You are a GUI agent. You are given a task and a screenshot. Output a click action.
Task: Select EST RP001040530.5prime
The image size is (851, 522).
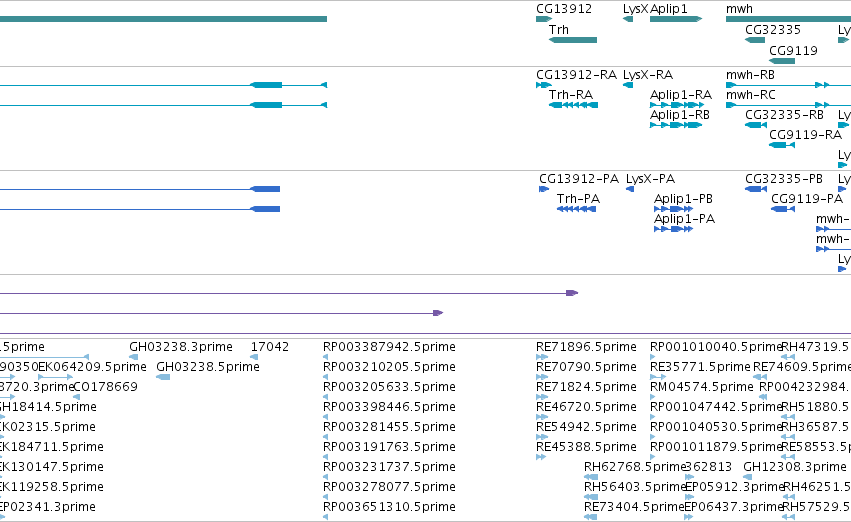[716, 427]
